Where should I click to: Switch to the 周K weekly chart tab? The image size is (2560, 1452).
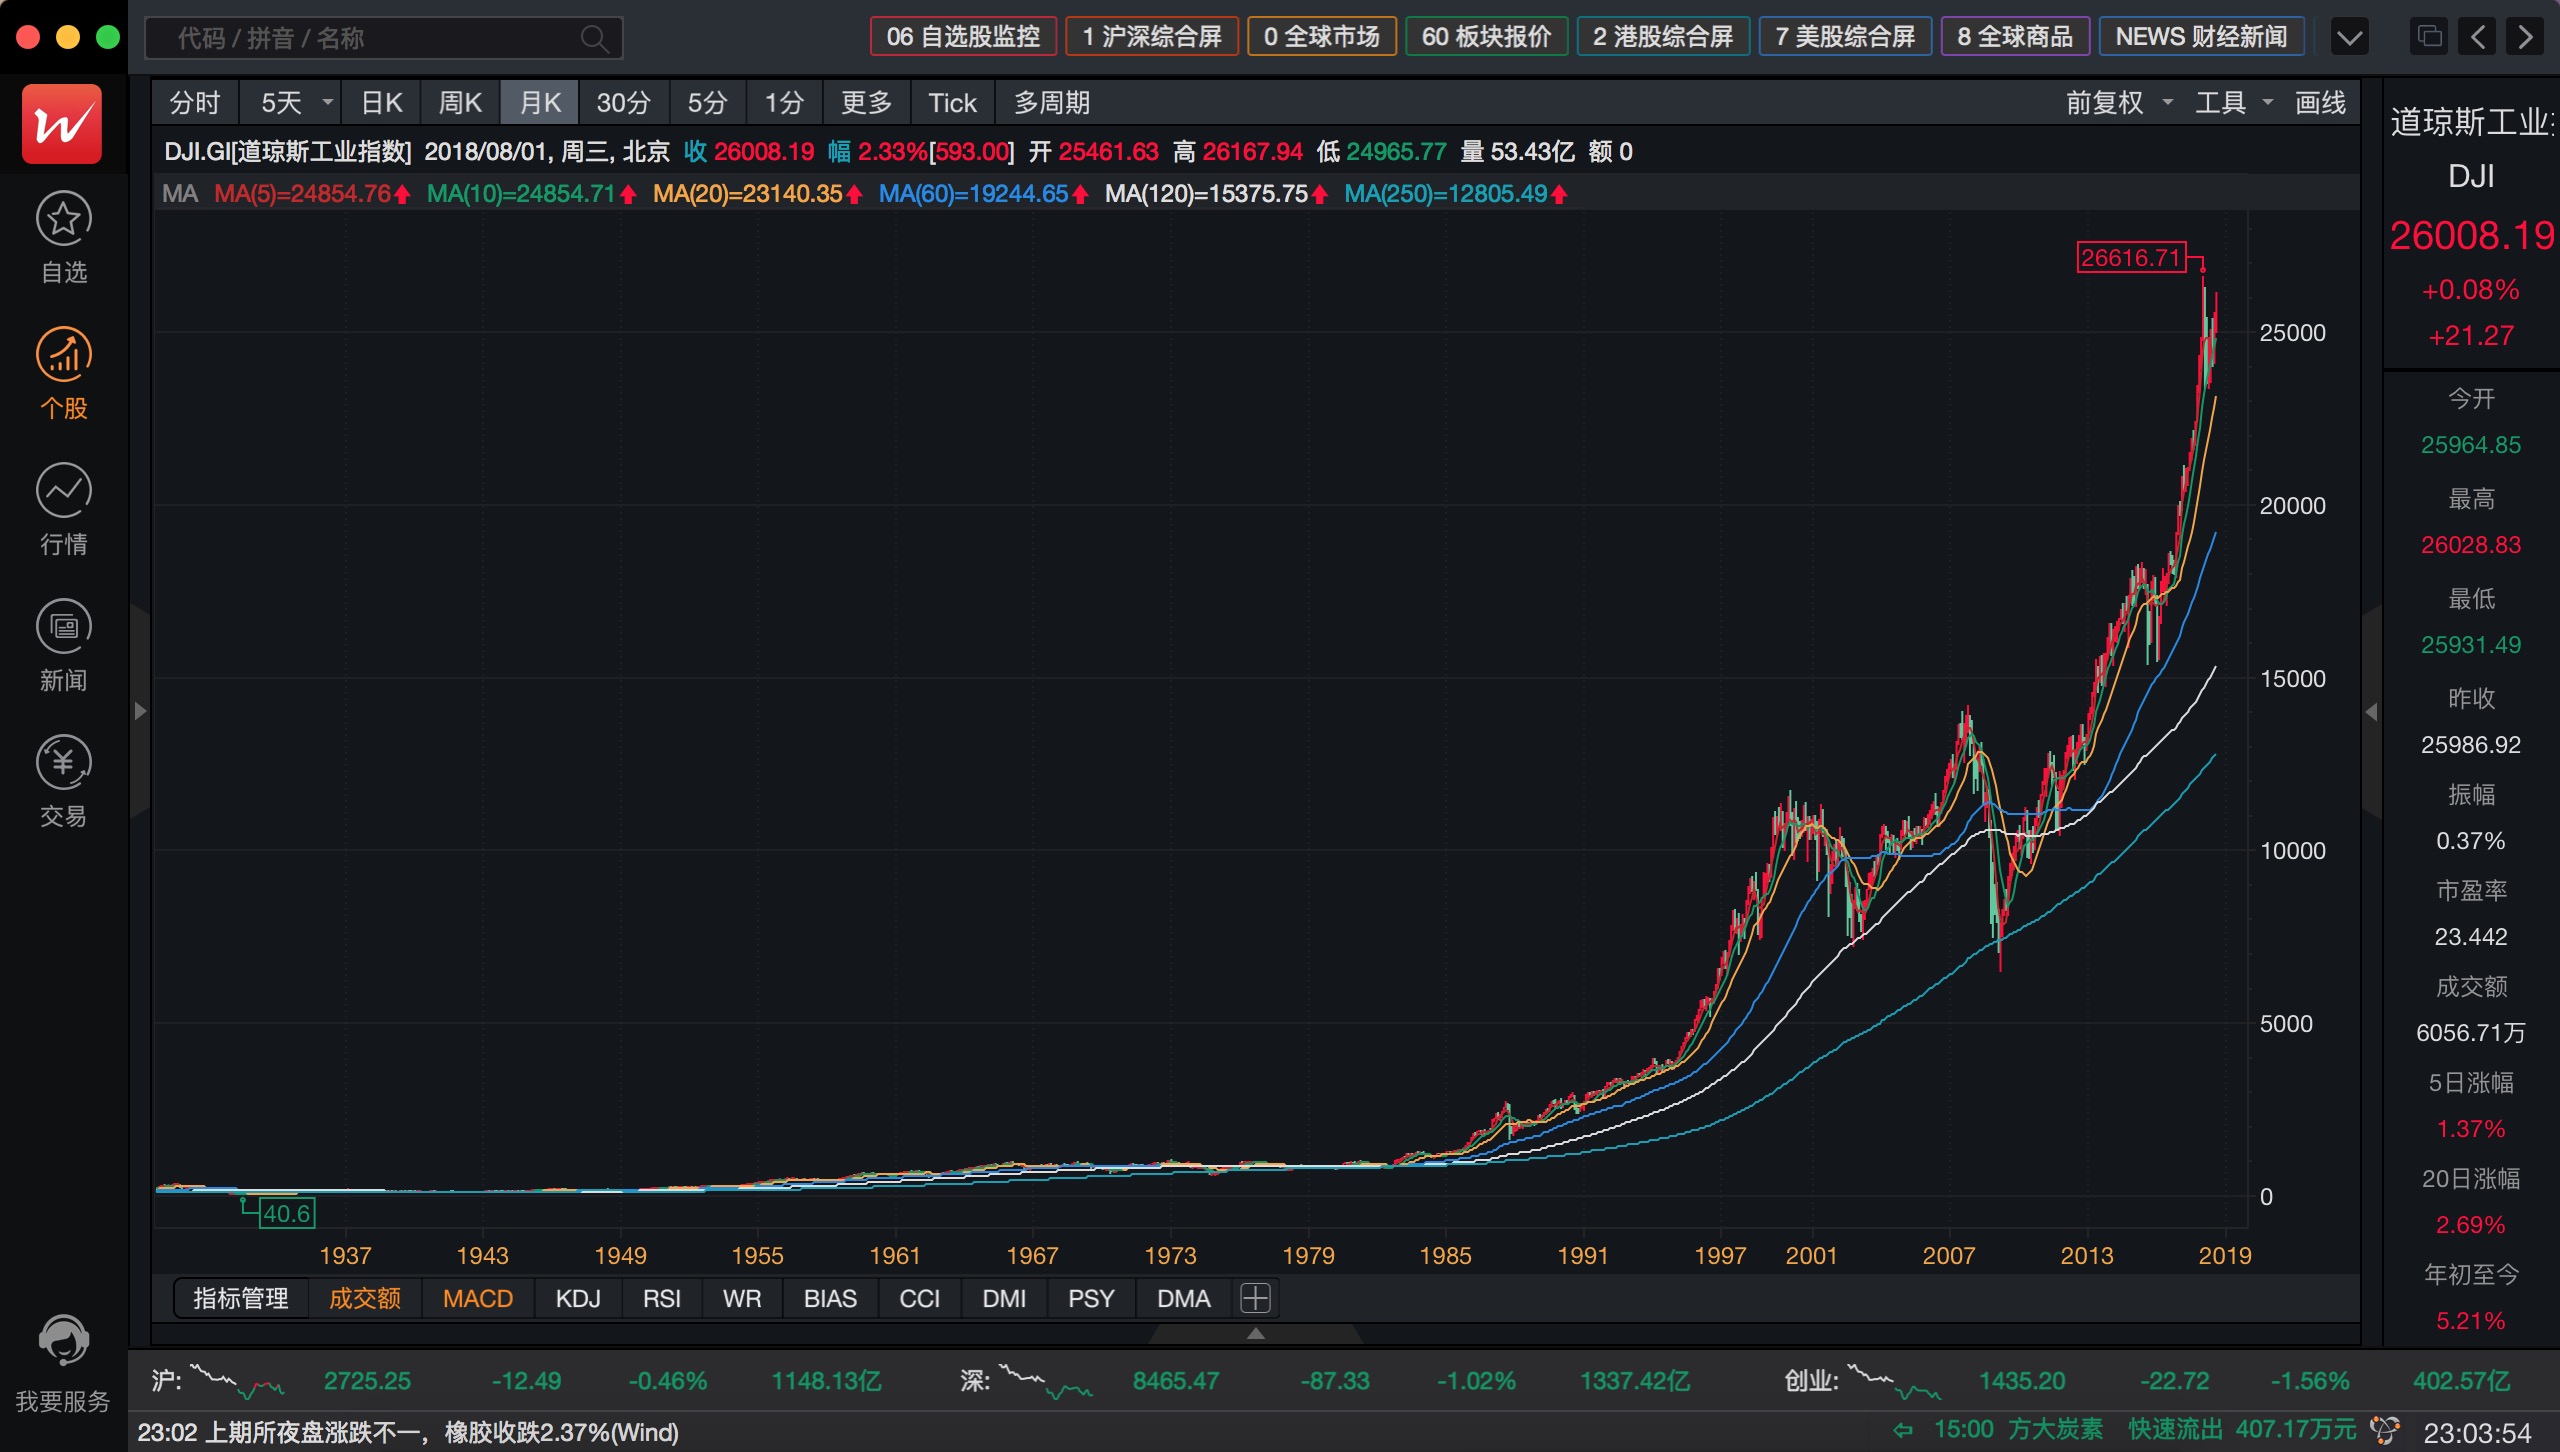[x=460, y=102]
